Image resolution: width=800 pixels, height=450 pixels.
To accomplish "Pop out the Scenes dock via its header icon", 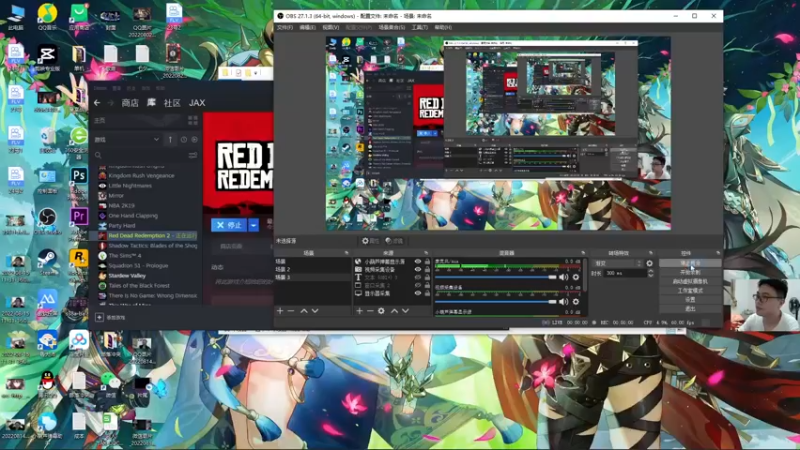I will (346, 253).
